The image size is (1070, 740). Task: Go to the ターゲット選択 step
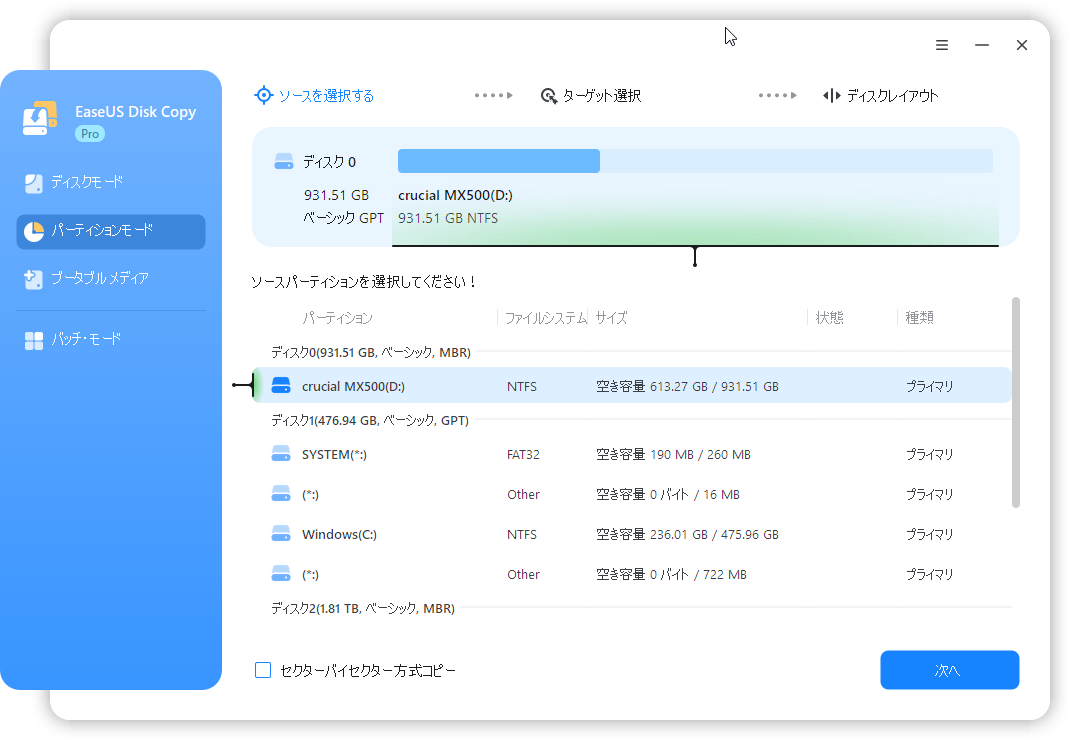click(591, 96)
